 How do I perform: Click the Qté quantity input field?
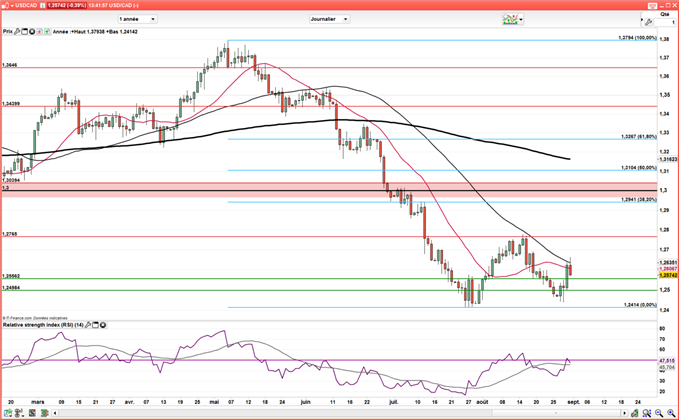(x=665, y=23)
